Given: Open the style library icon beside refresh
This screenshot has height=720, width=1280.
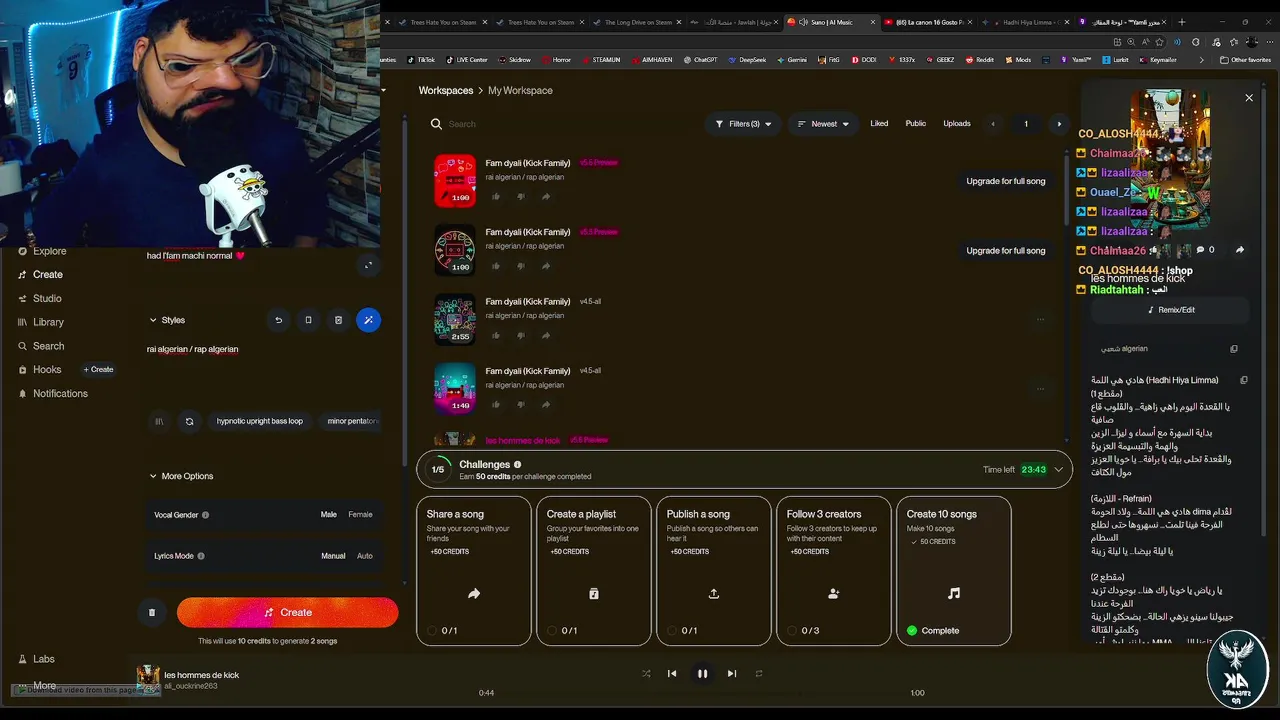Looking at the screenshot, I should (159, 421).
